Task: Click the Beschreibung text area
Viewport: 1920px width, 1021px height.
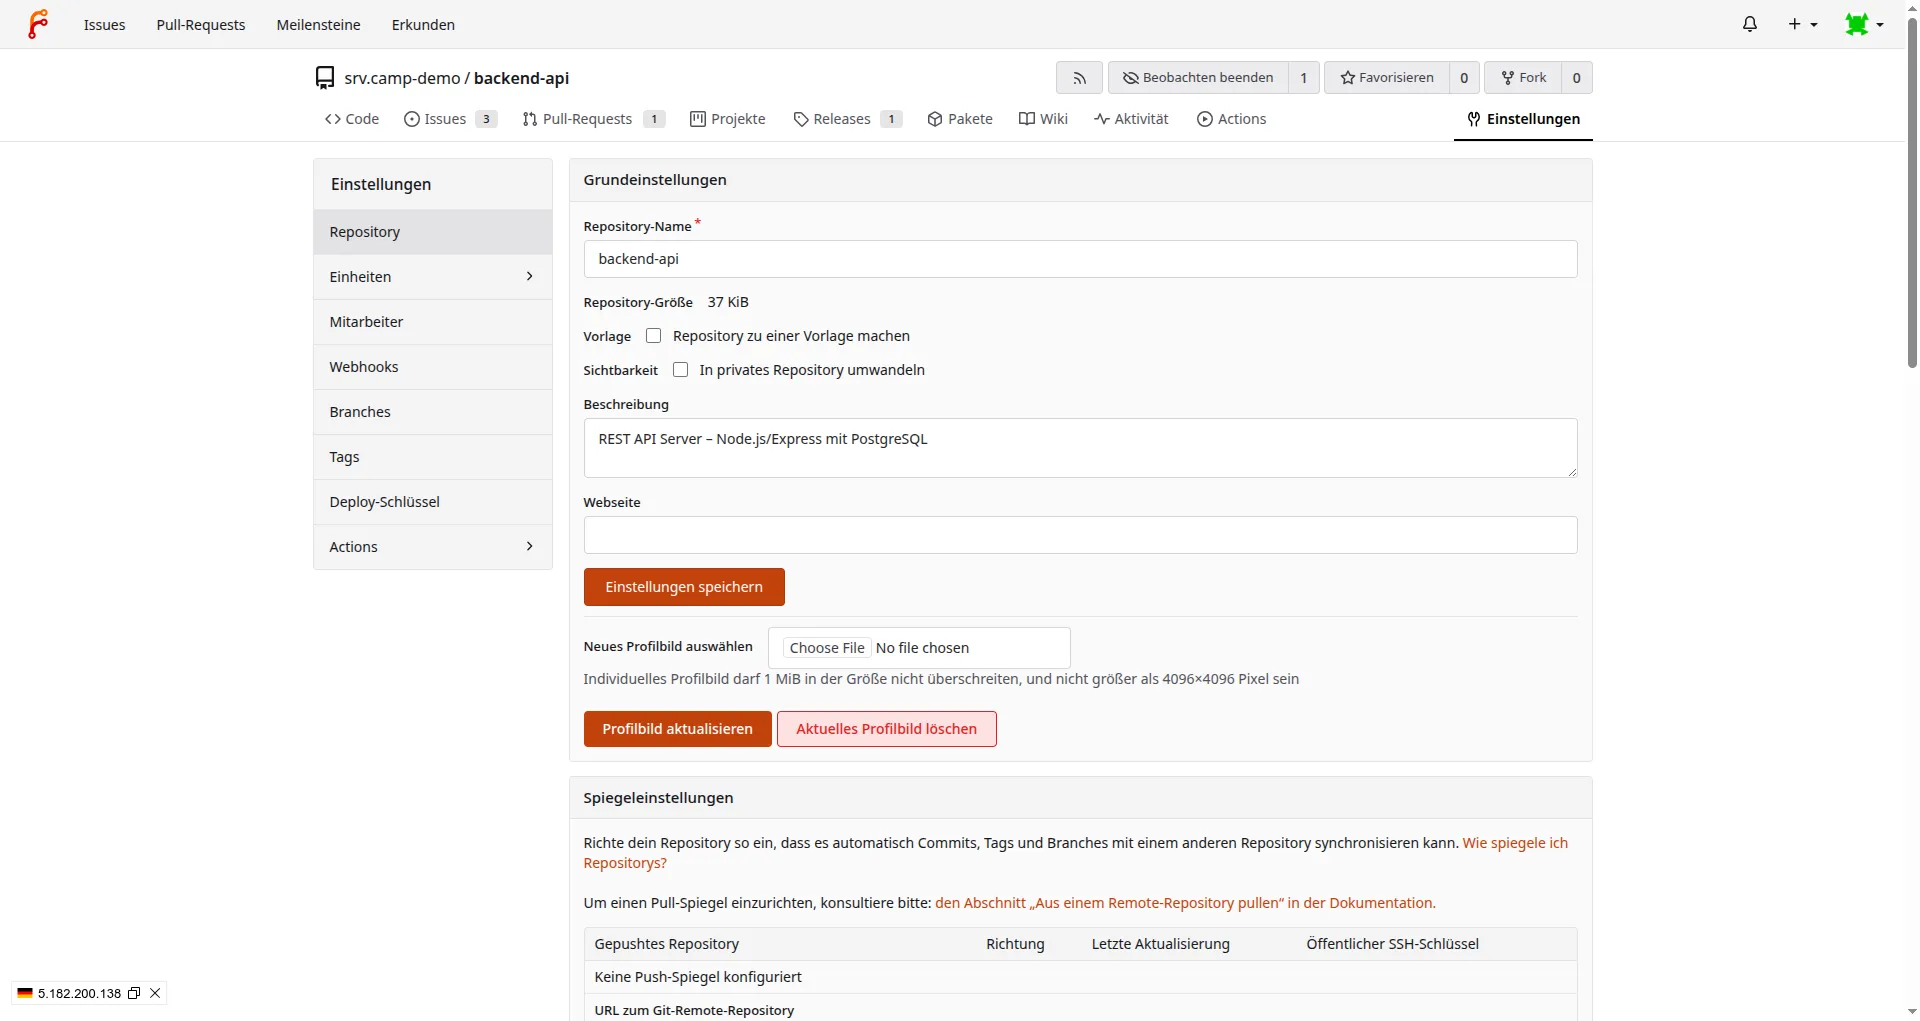Action: (x=1080, y=448)
